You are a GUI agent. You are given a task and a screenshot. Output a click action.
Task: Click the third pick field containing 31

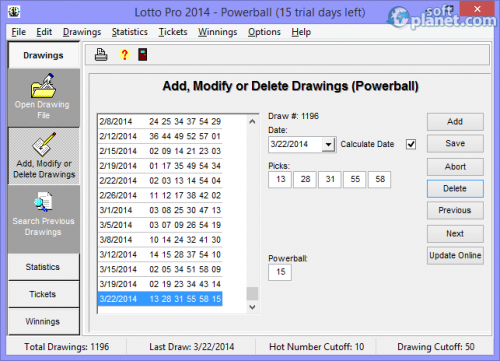330,180
